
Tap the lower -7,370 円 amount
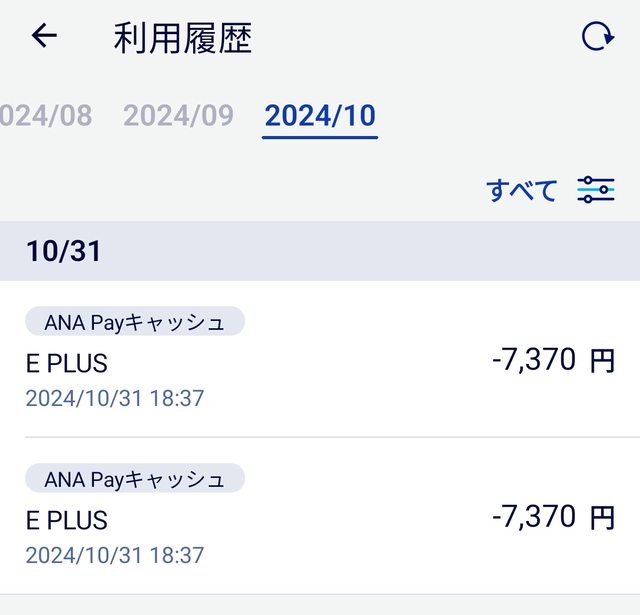(x=553, y=517)
